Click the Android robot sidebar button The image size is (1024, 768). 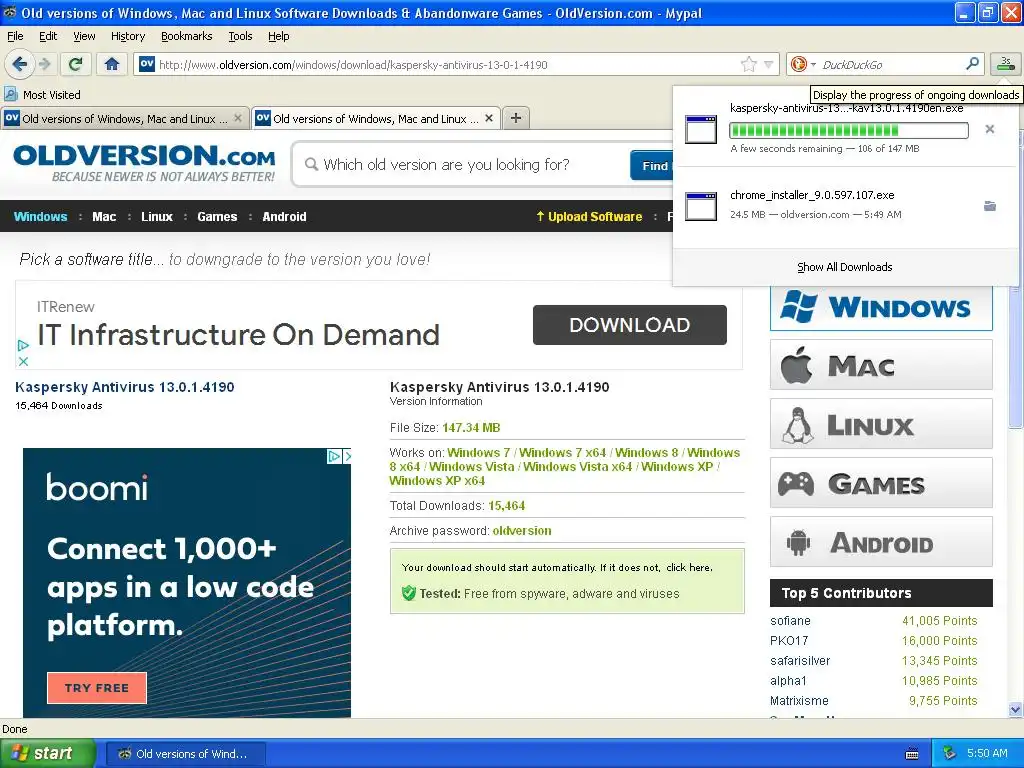point(881,541)
